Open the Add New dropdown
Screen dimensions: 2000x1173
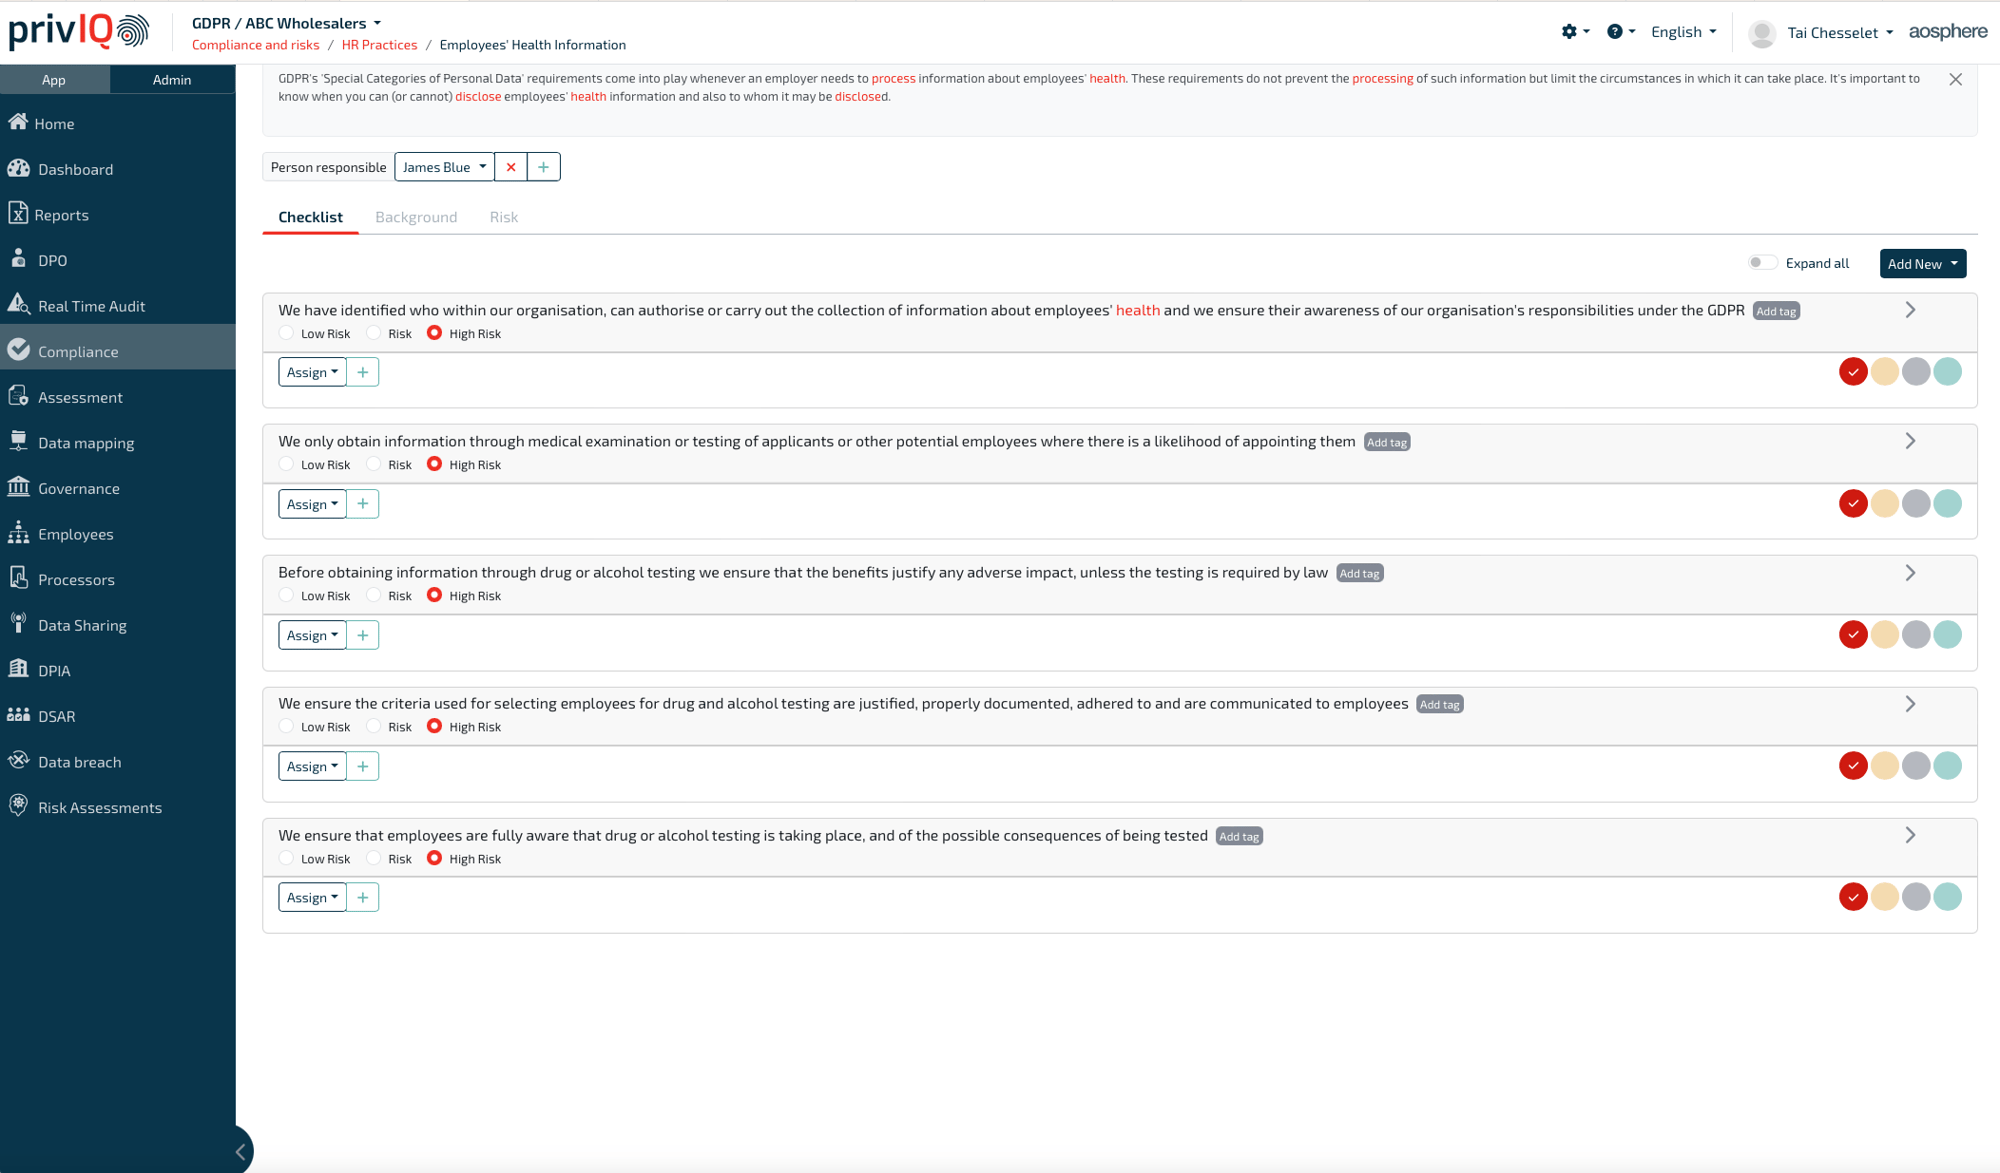click(x=1922, y=264)
